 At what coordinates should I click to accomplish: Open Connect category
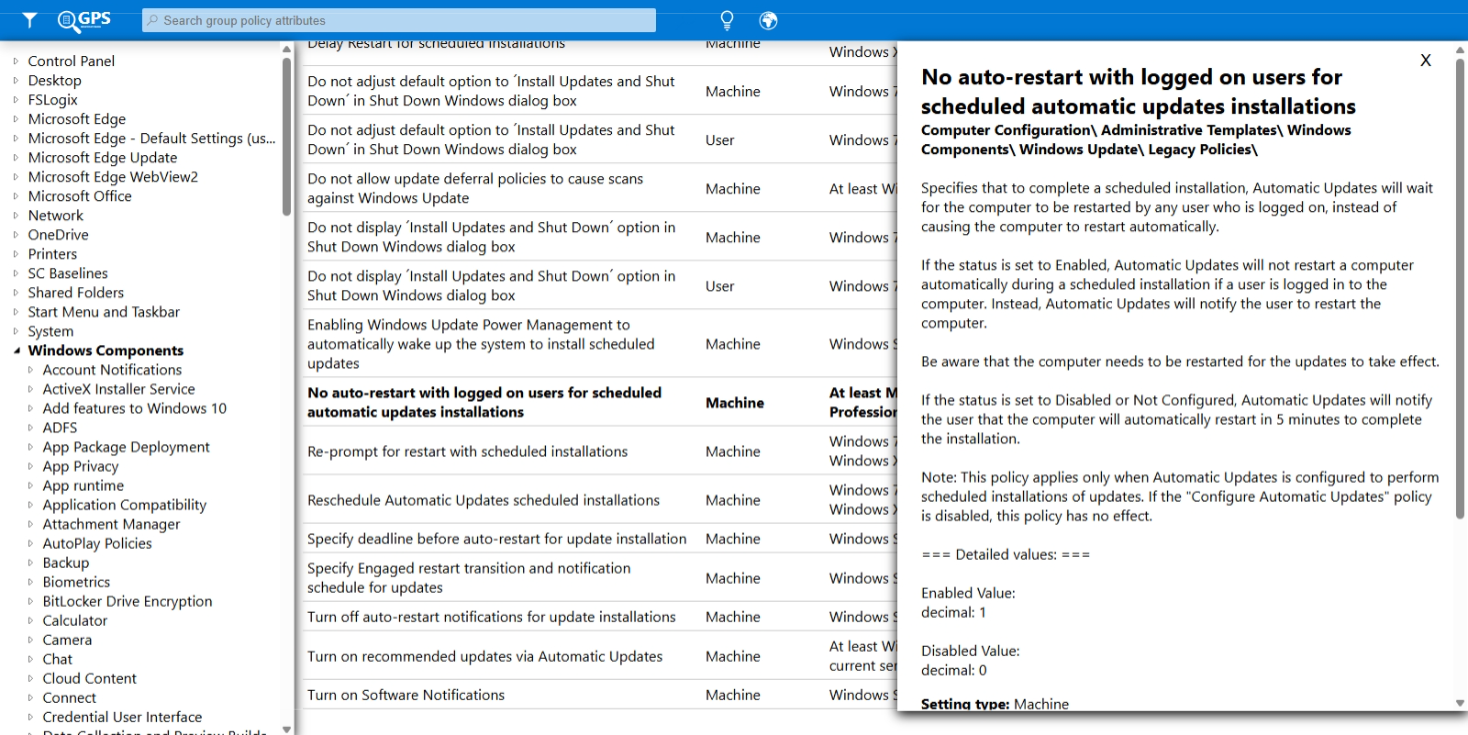click(70, 698)
